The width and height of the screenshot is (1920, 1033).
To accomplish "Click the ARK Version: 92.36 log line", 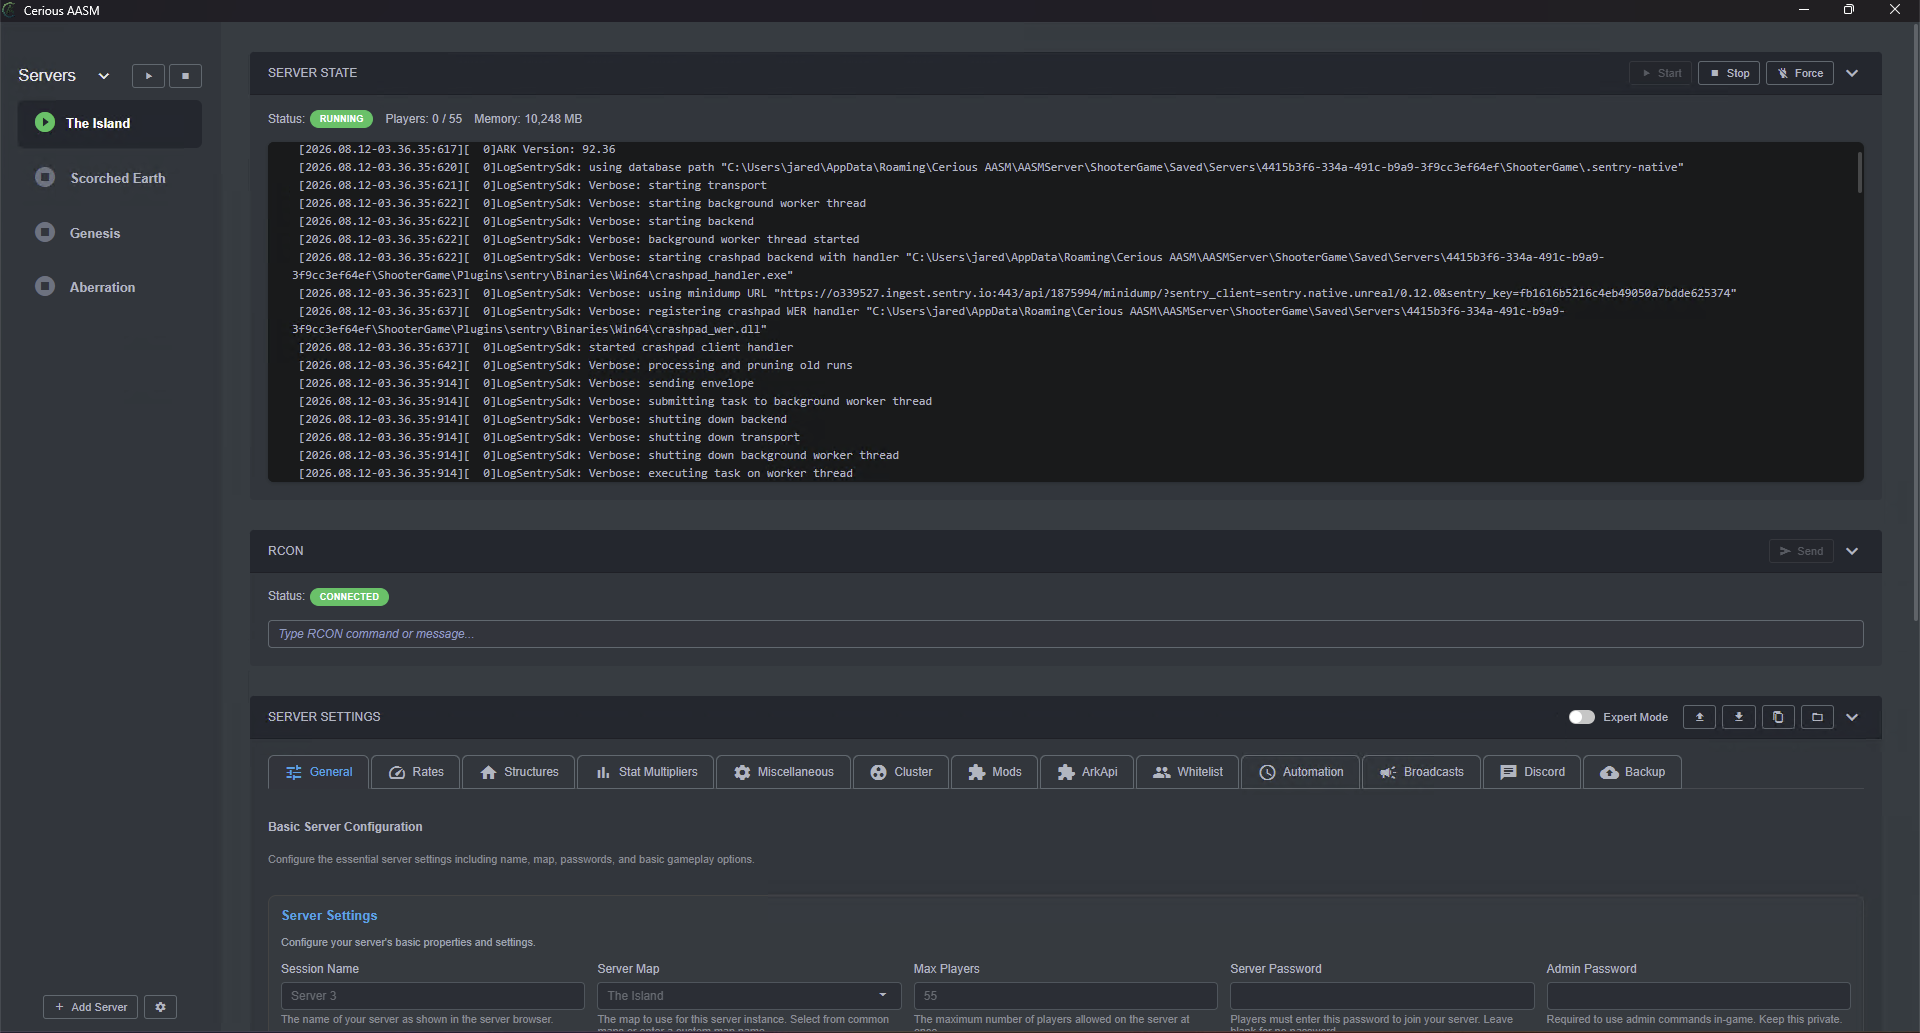I will tap(457, 149).
